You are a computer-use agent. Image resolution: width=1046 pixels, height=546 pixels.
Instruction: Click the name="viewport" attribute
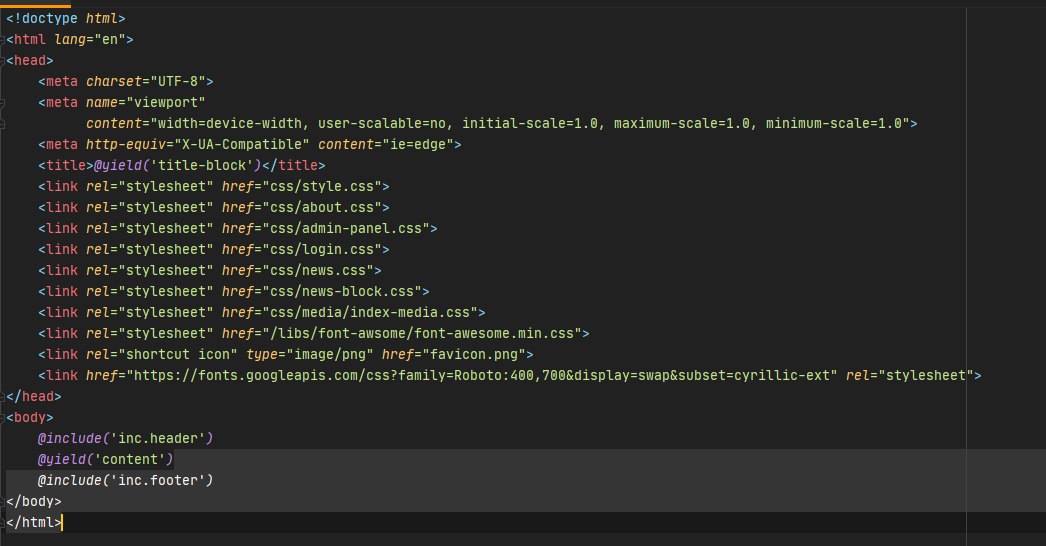(145, 102)
